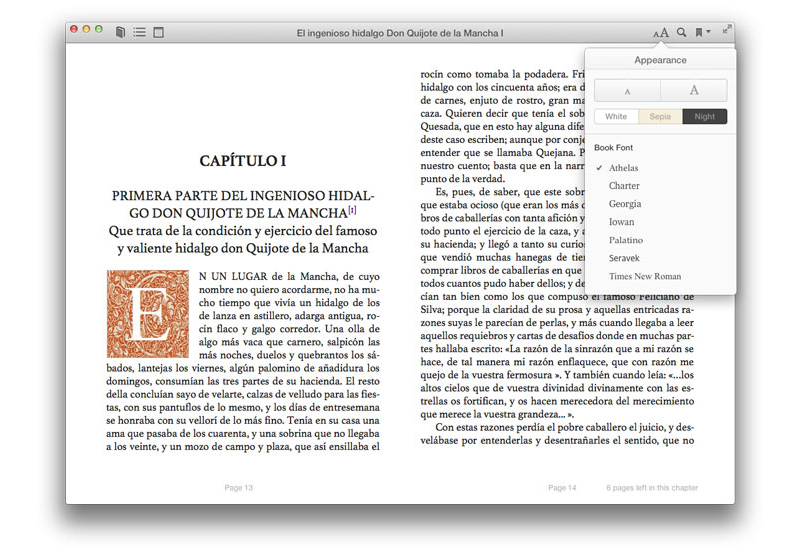Click the ornate drop cap E image

coord(148,314)
